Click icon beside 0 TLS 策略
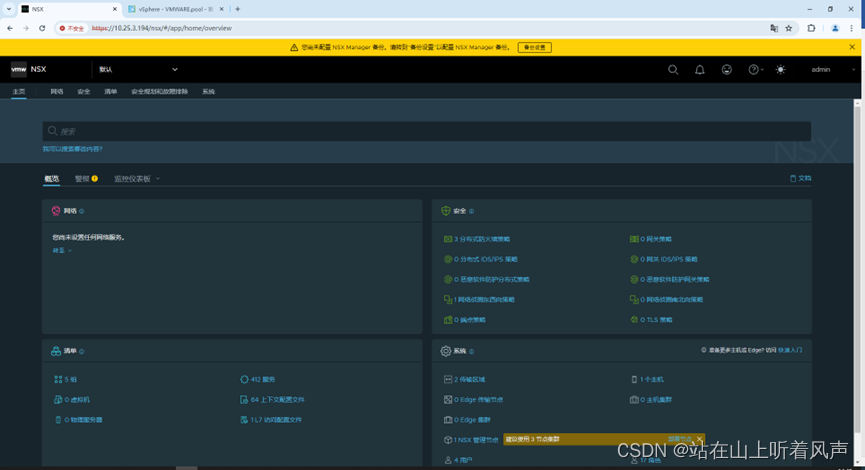The height and width of the screenshot is (470, 865). coord(634,320)
